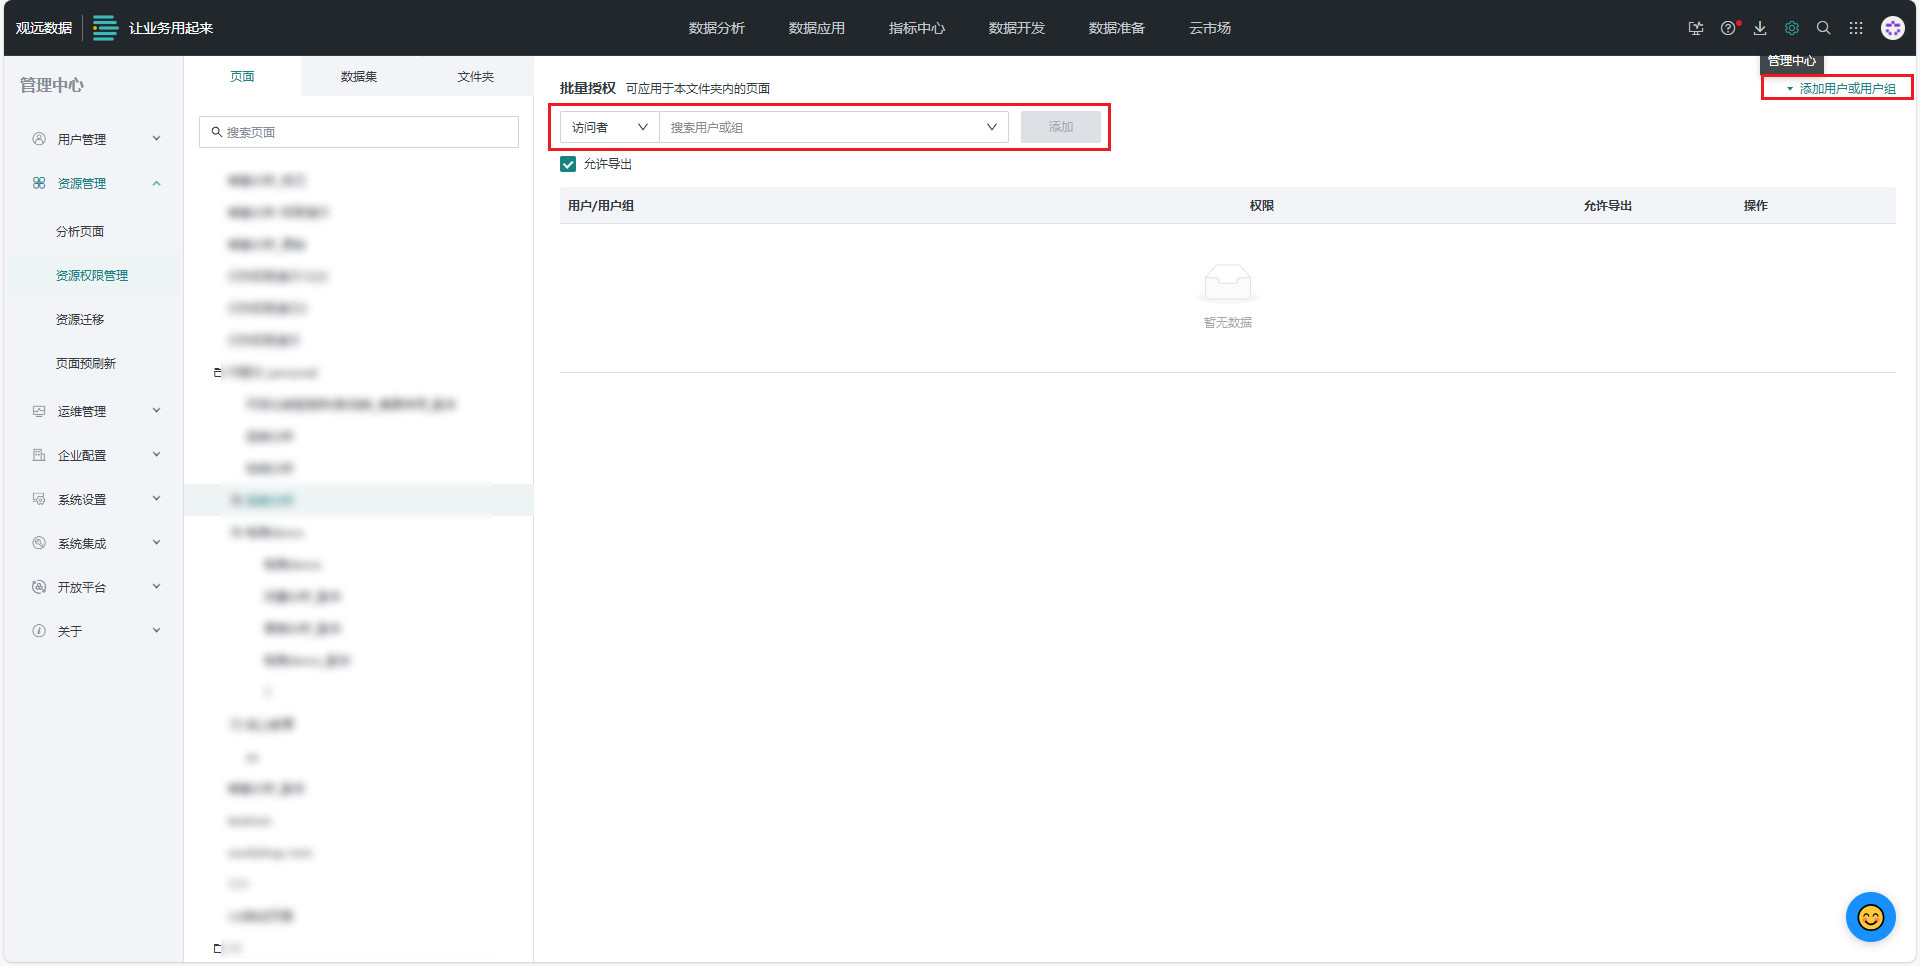Click the user avatar icon

[x=1892, y=28]
